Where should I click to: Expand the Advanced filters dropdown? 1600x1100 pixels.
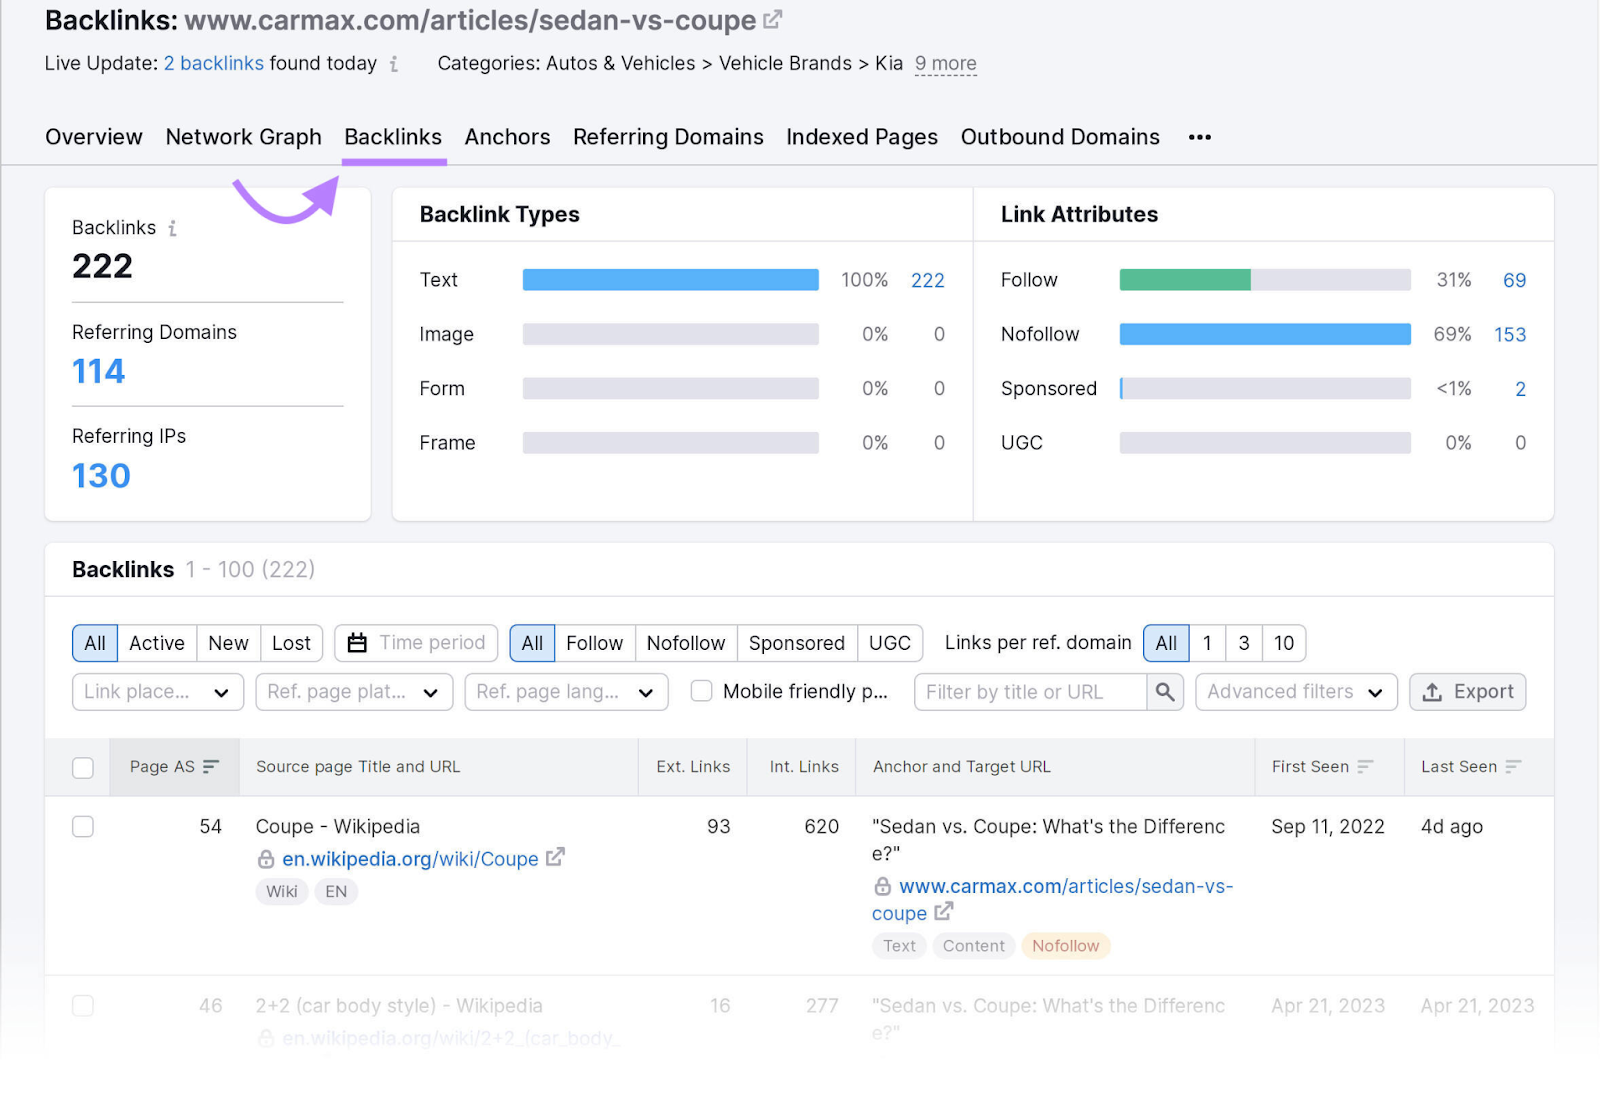(1295, 692)
